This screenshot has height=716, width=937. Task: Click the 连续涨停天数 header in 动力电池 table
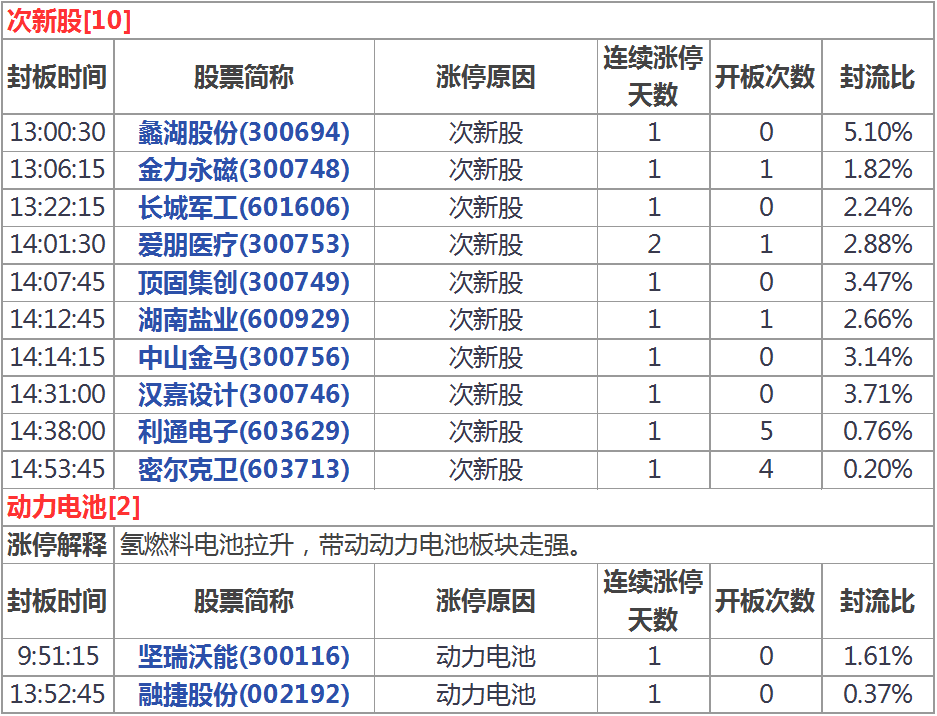point(653,600)
